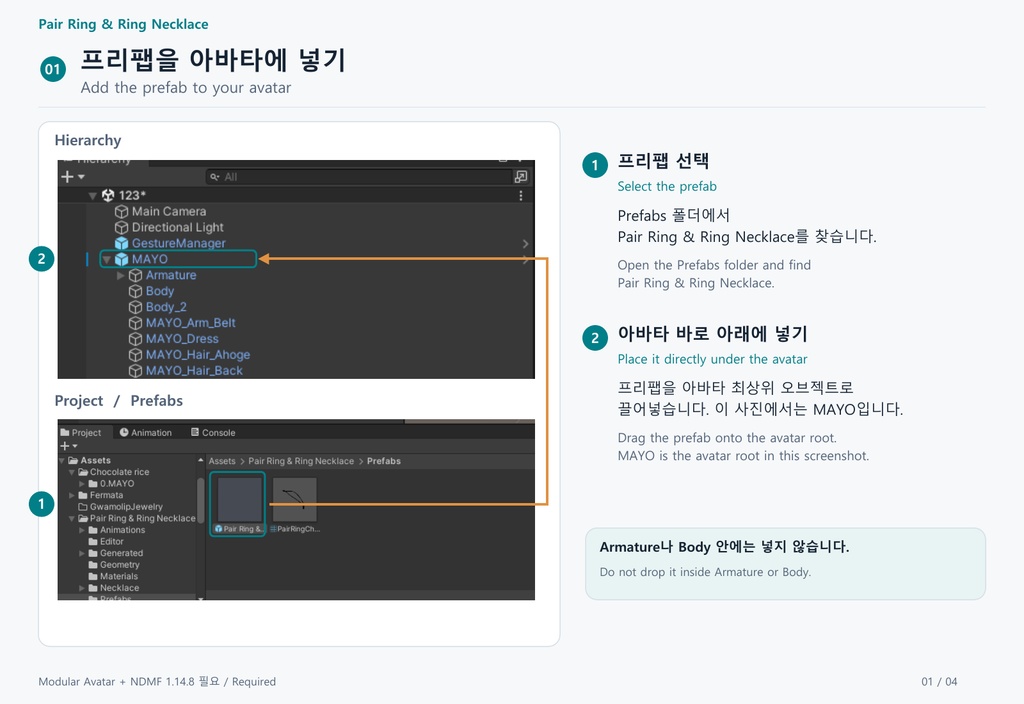Image resolution: width=1024 pixels, height=704 pixels.
Task: Click the Project folder tree scrollbar
Action: (200, 500)
